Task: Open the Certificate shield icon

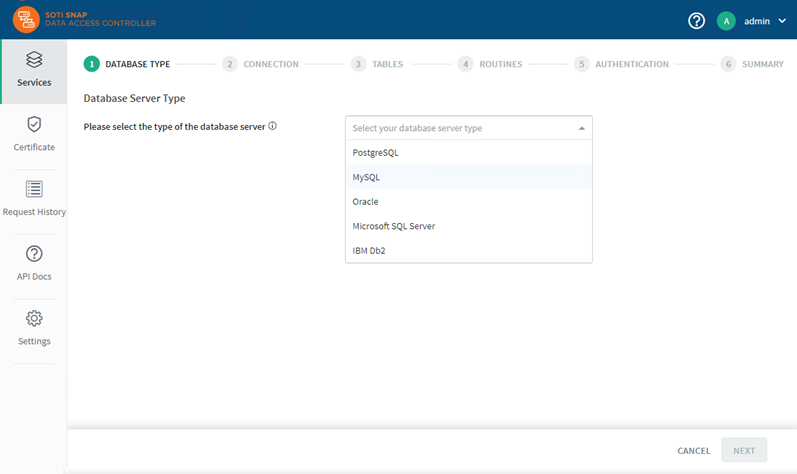Action: pos(34,124)
